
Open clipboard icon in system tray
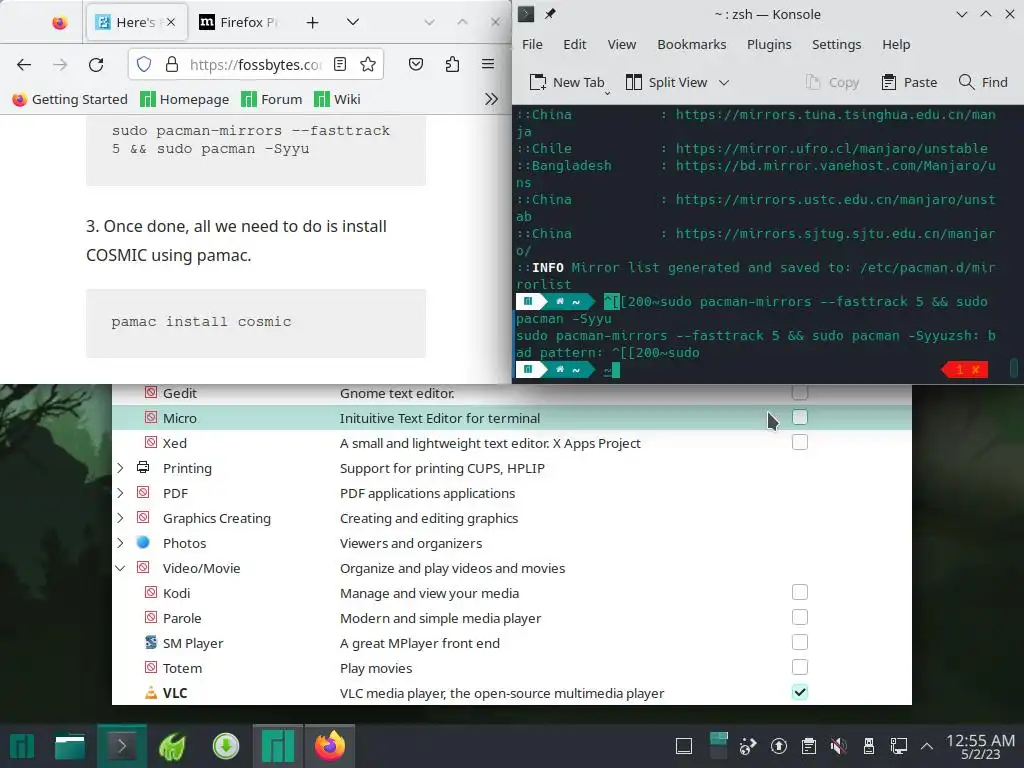808,746
